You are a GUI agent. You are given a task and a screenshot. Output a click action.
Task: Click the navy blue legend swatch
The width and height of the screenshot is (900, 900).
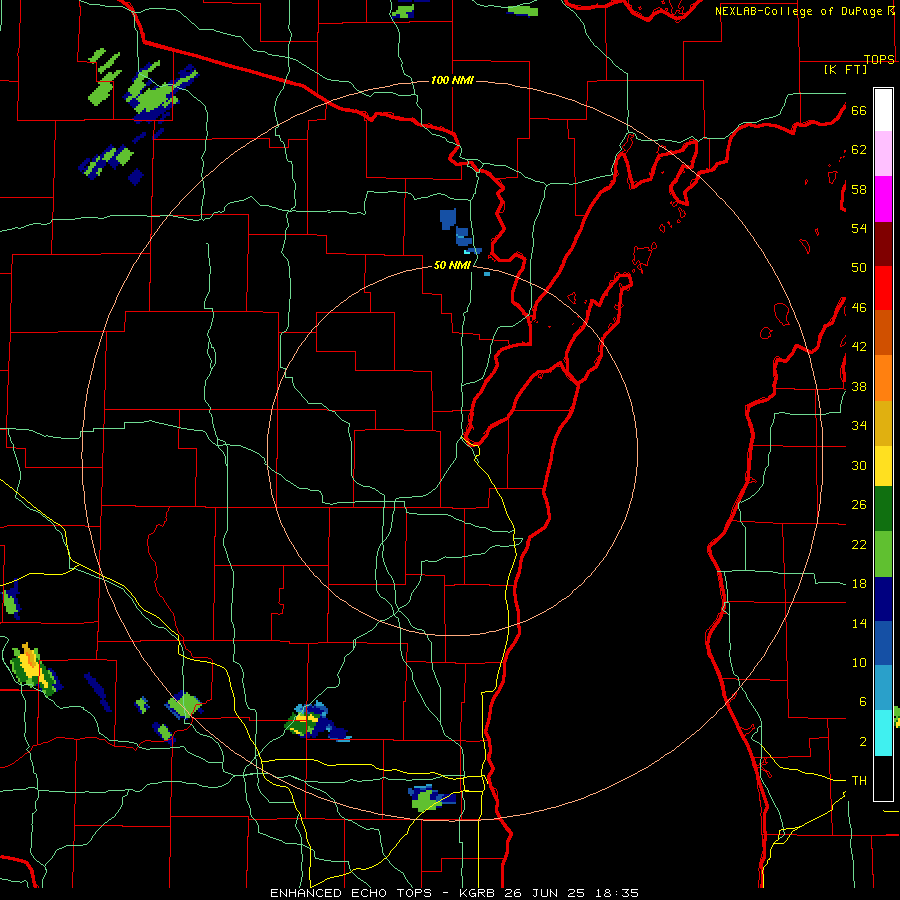(x=883, y=599)
